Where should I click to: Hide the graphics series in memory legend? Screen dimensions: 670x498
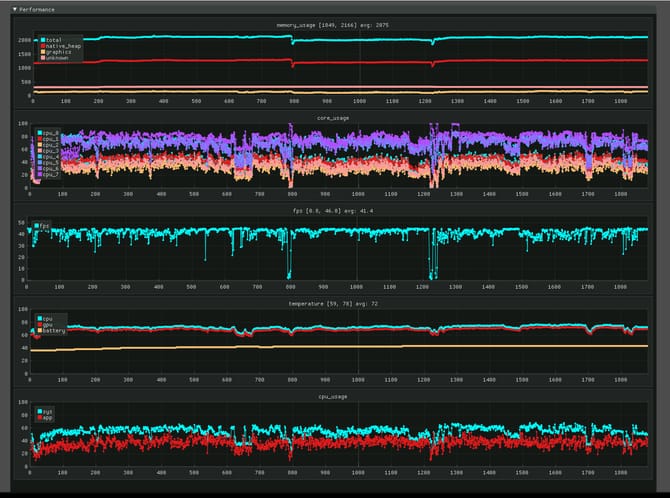coord(56,52)
